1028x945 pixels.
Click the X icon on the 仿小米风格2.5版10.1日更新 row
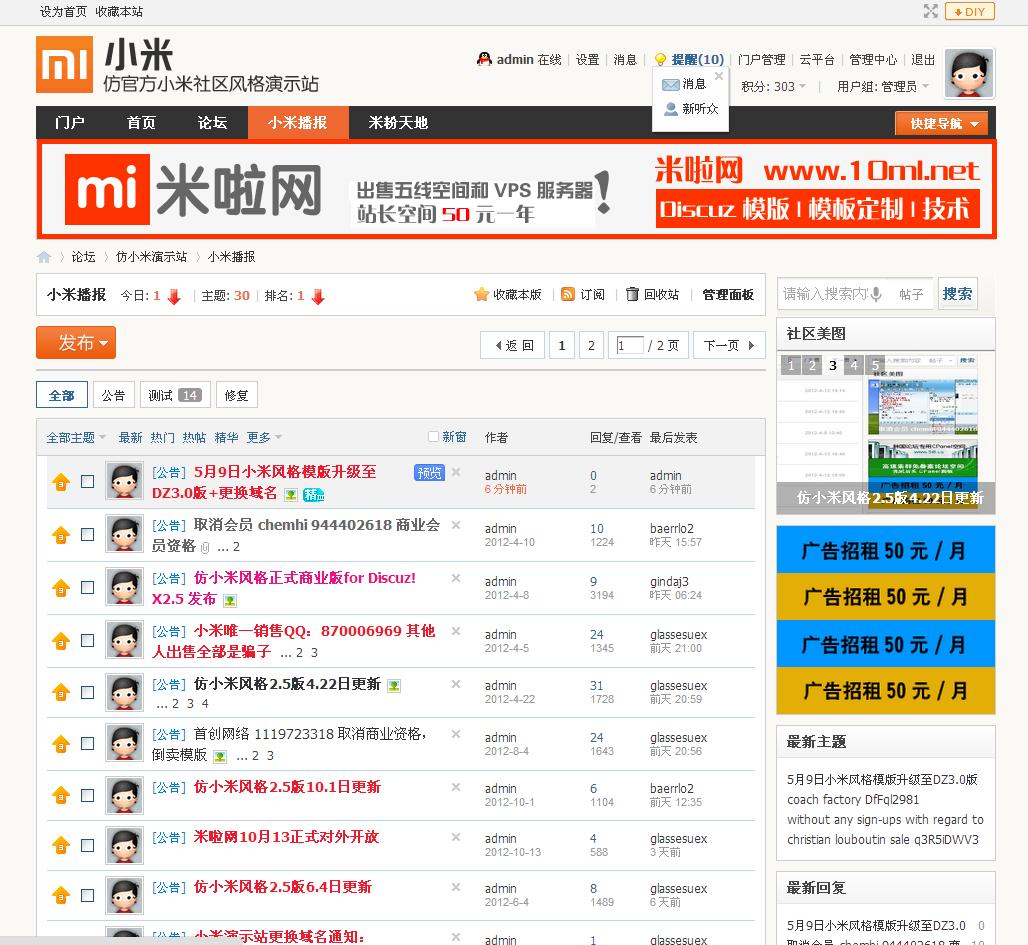coord(456,787)
